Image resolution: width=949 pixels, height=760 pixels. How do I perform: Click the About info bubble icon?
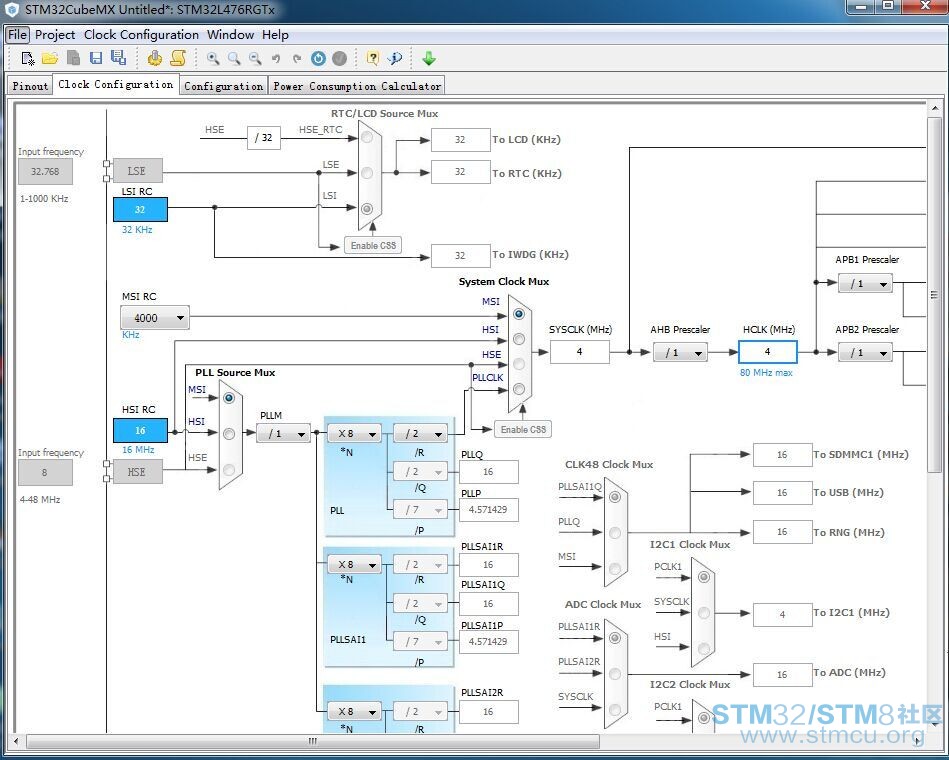click(x=395, y=58)
